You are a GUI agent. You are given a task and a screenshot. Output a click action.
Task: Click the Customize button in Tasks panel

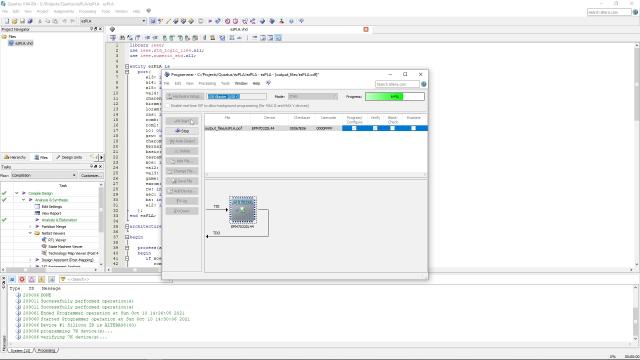[91, 176]
